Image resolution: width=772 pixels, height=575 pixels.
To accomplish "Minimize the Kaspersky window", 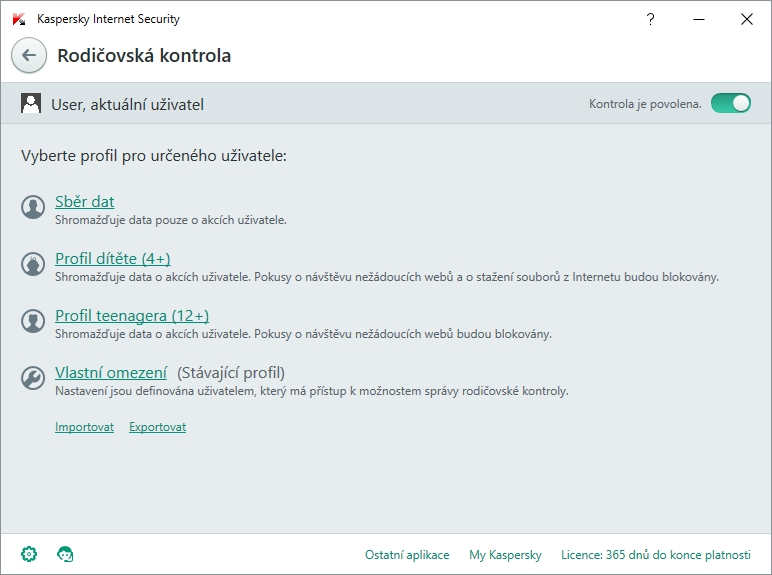I will (x=699, y=19).
